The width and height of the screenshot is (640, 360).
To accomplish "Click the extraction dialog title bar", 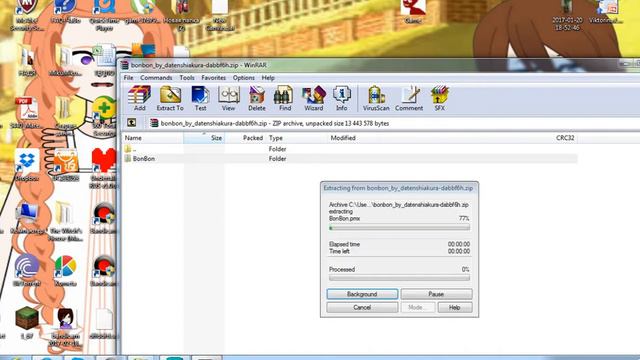I will [399, 188].
